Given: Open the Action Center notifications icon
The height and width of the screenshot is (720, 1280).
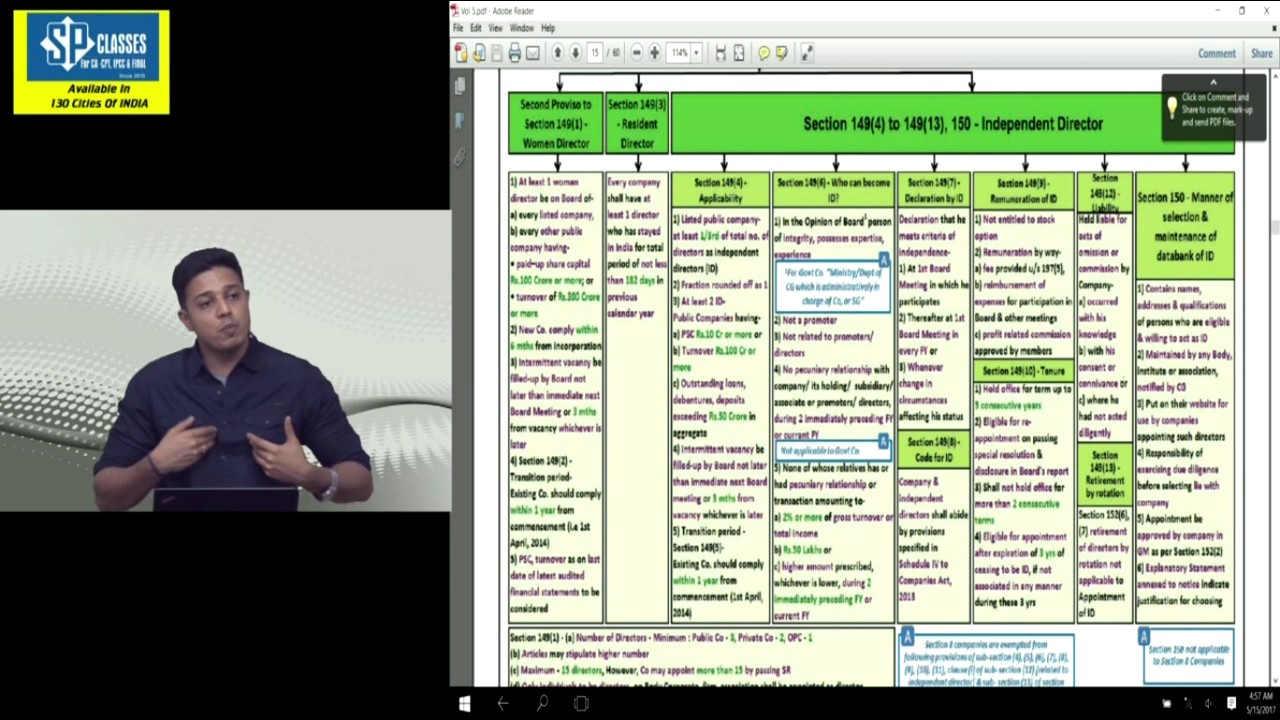Looking at the screenshot, I should [x=1231, y=704].
